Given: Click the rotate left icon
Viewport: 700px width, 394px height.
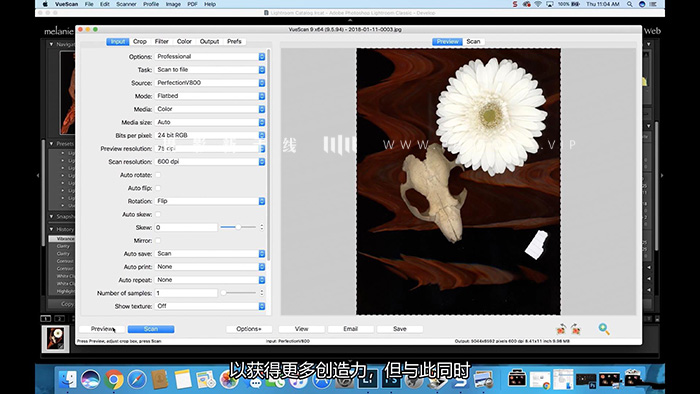Looking at the screenshot, I should tap(561, 329).
